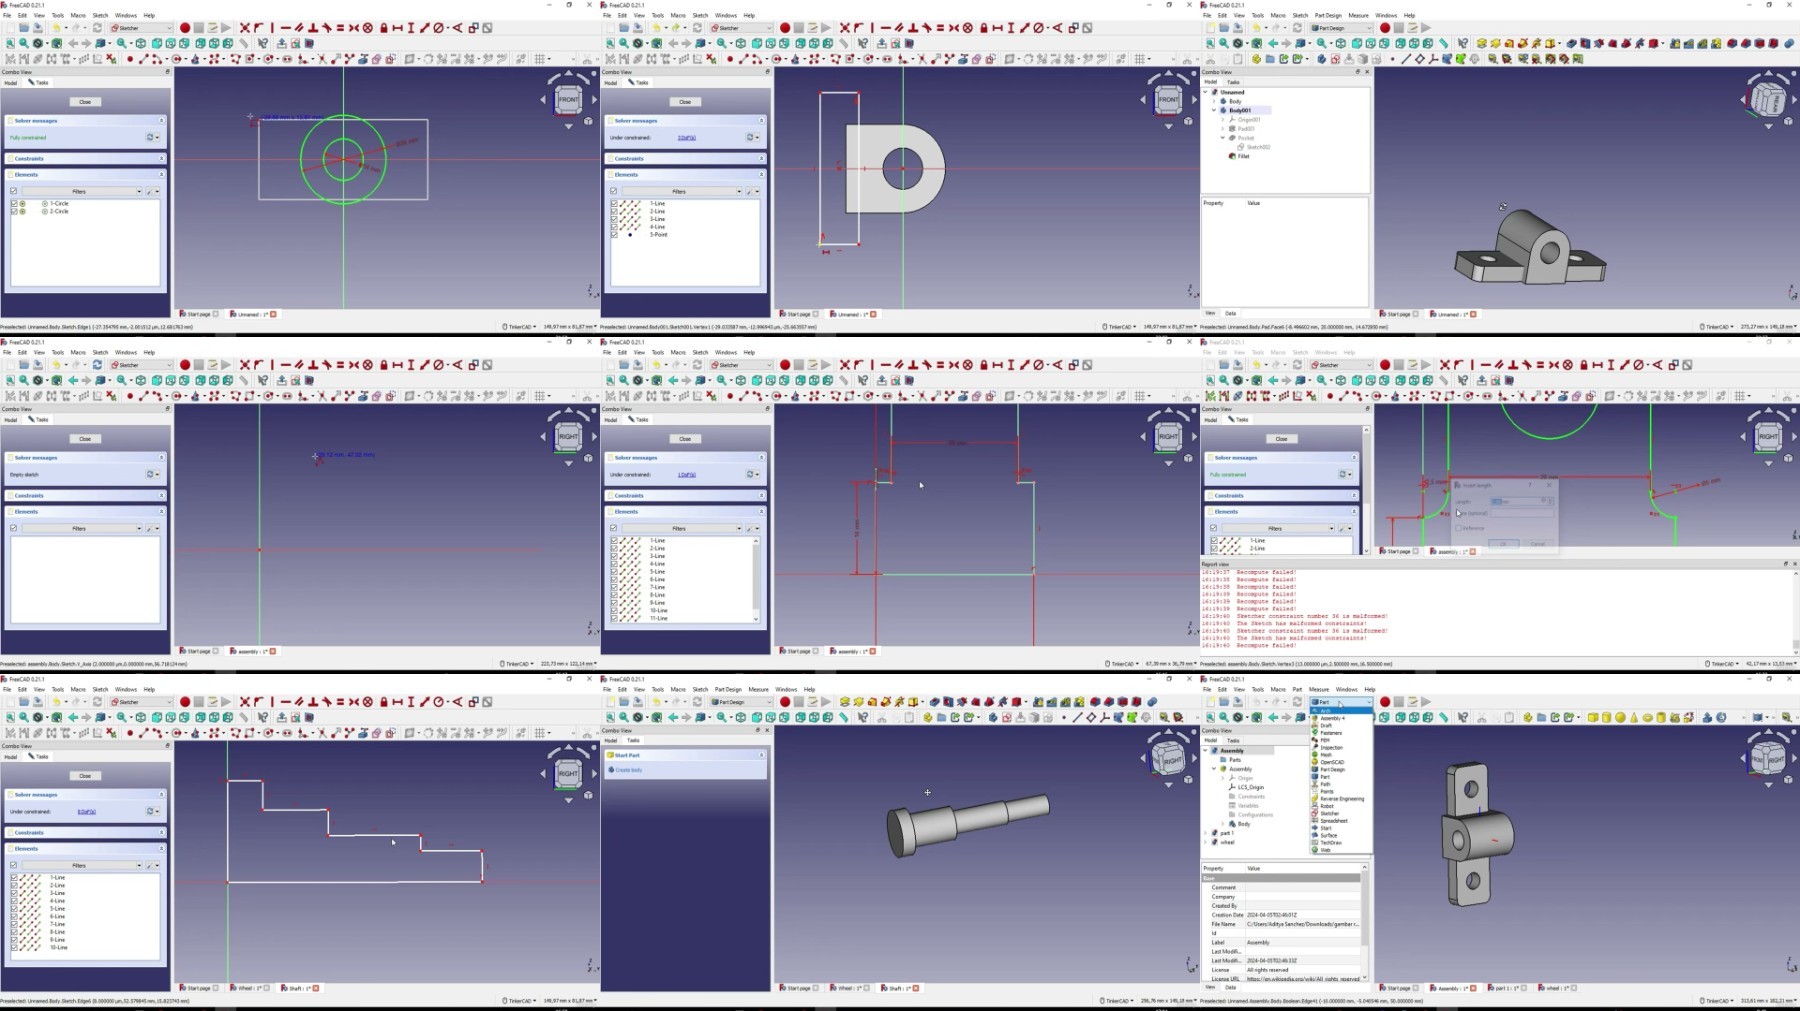Screen dimensions: 1800x1011
Task: Choose Assembly 4 from open workbench list
Action: coord(1335,718)
